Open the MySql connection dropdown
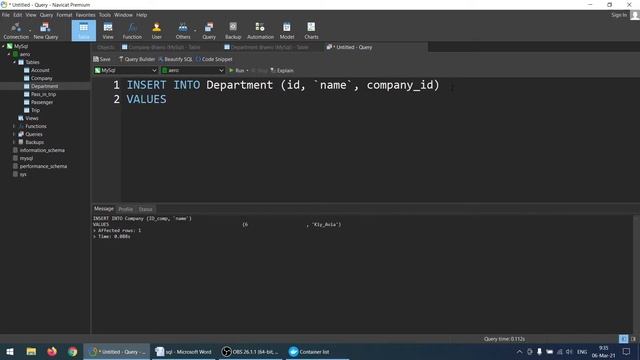Viewport: 640px width, 360px height. (x=126, y=71)
